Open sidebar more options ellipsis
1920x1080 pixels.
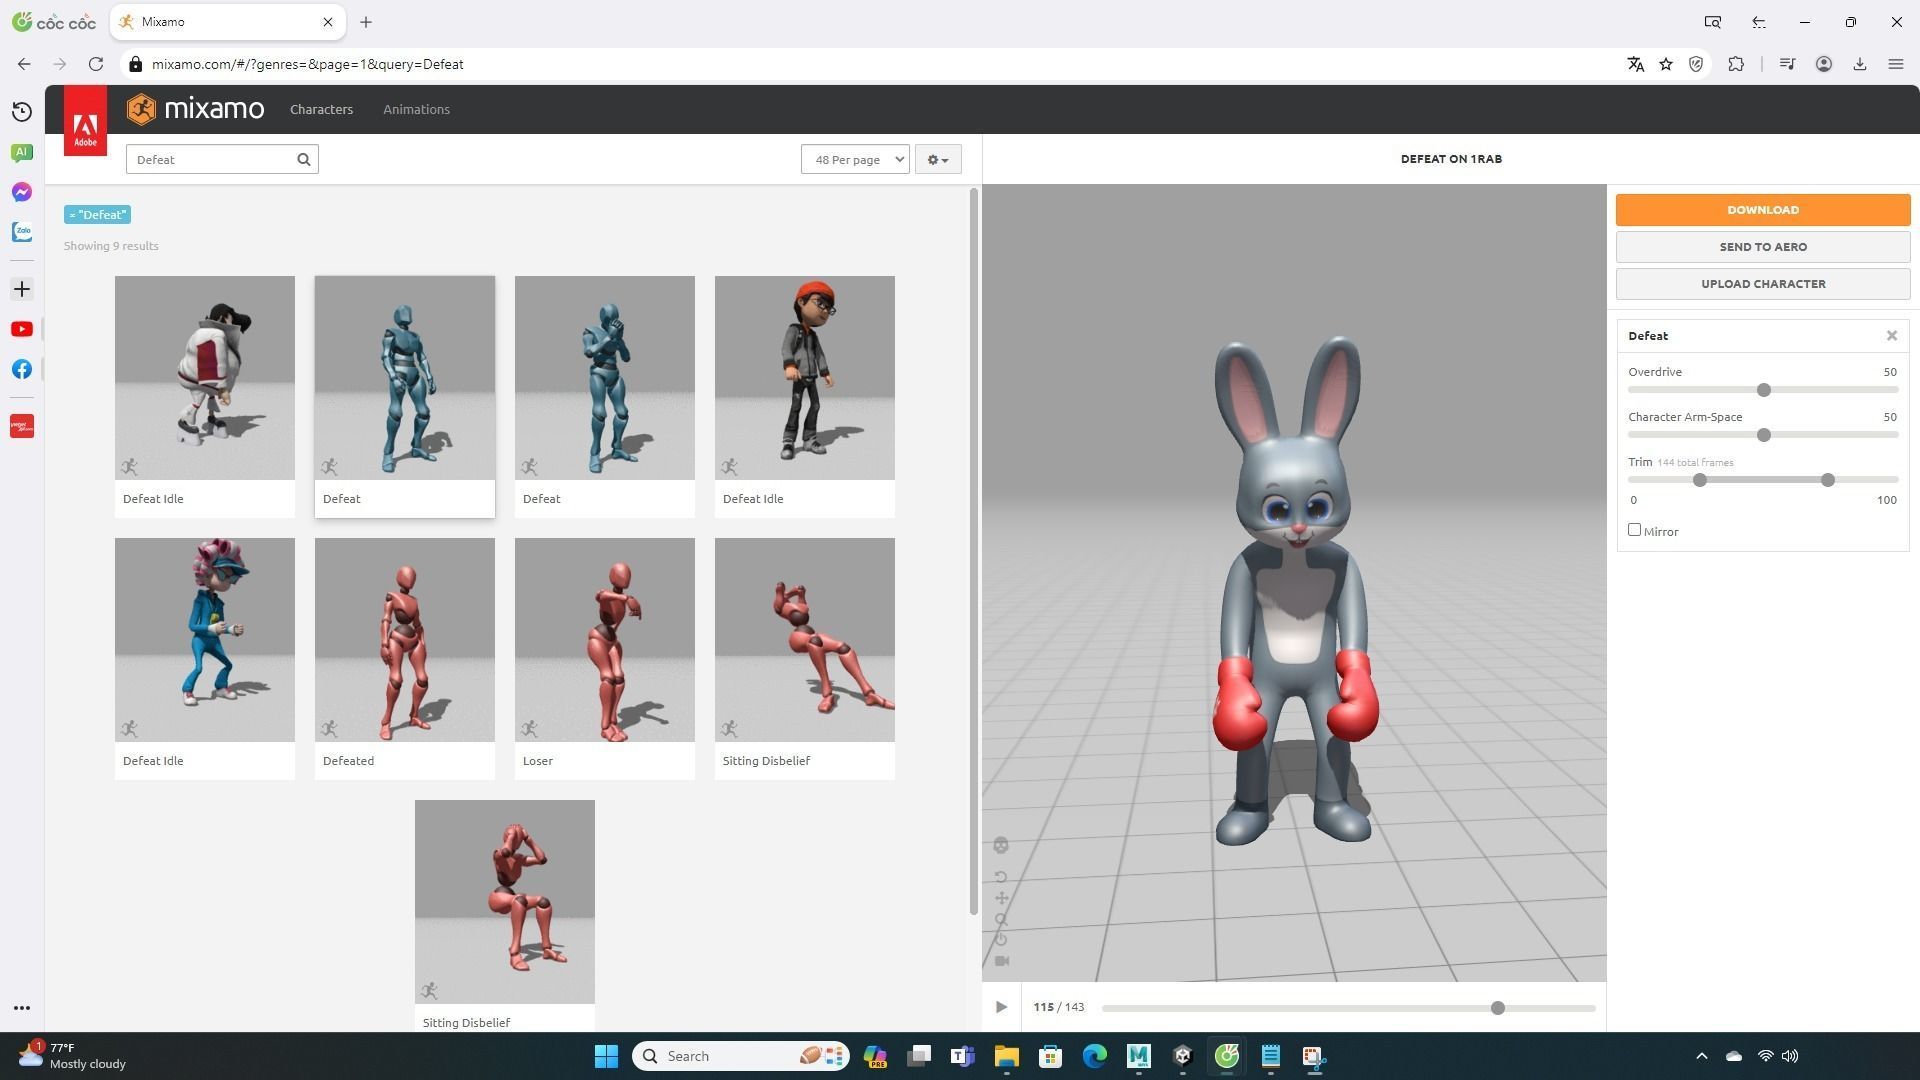(22, 1008)
